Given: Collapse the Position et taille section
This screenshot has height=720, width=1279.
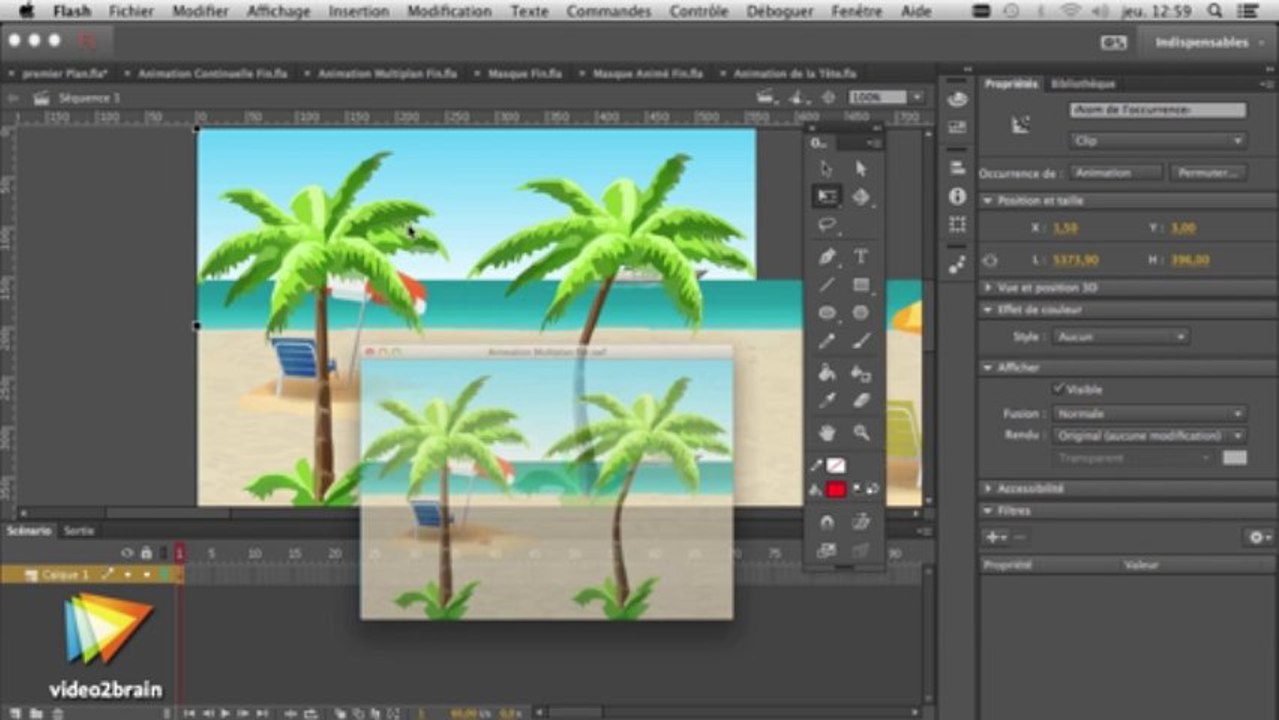Looking at the screenshot, I should (x=988, y=201).
